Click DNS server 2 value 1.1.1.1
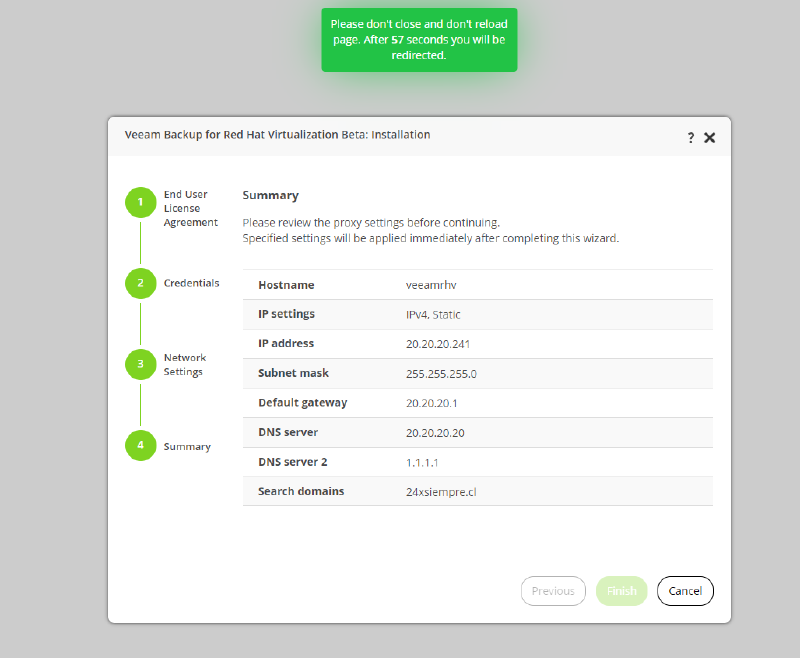 (x=422, y=463)
